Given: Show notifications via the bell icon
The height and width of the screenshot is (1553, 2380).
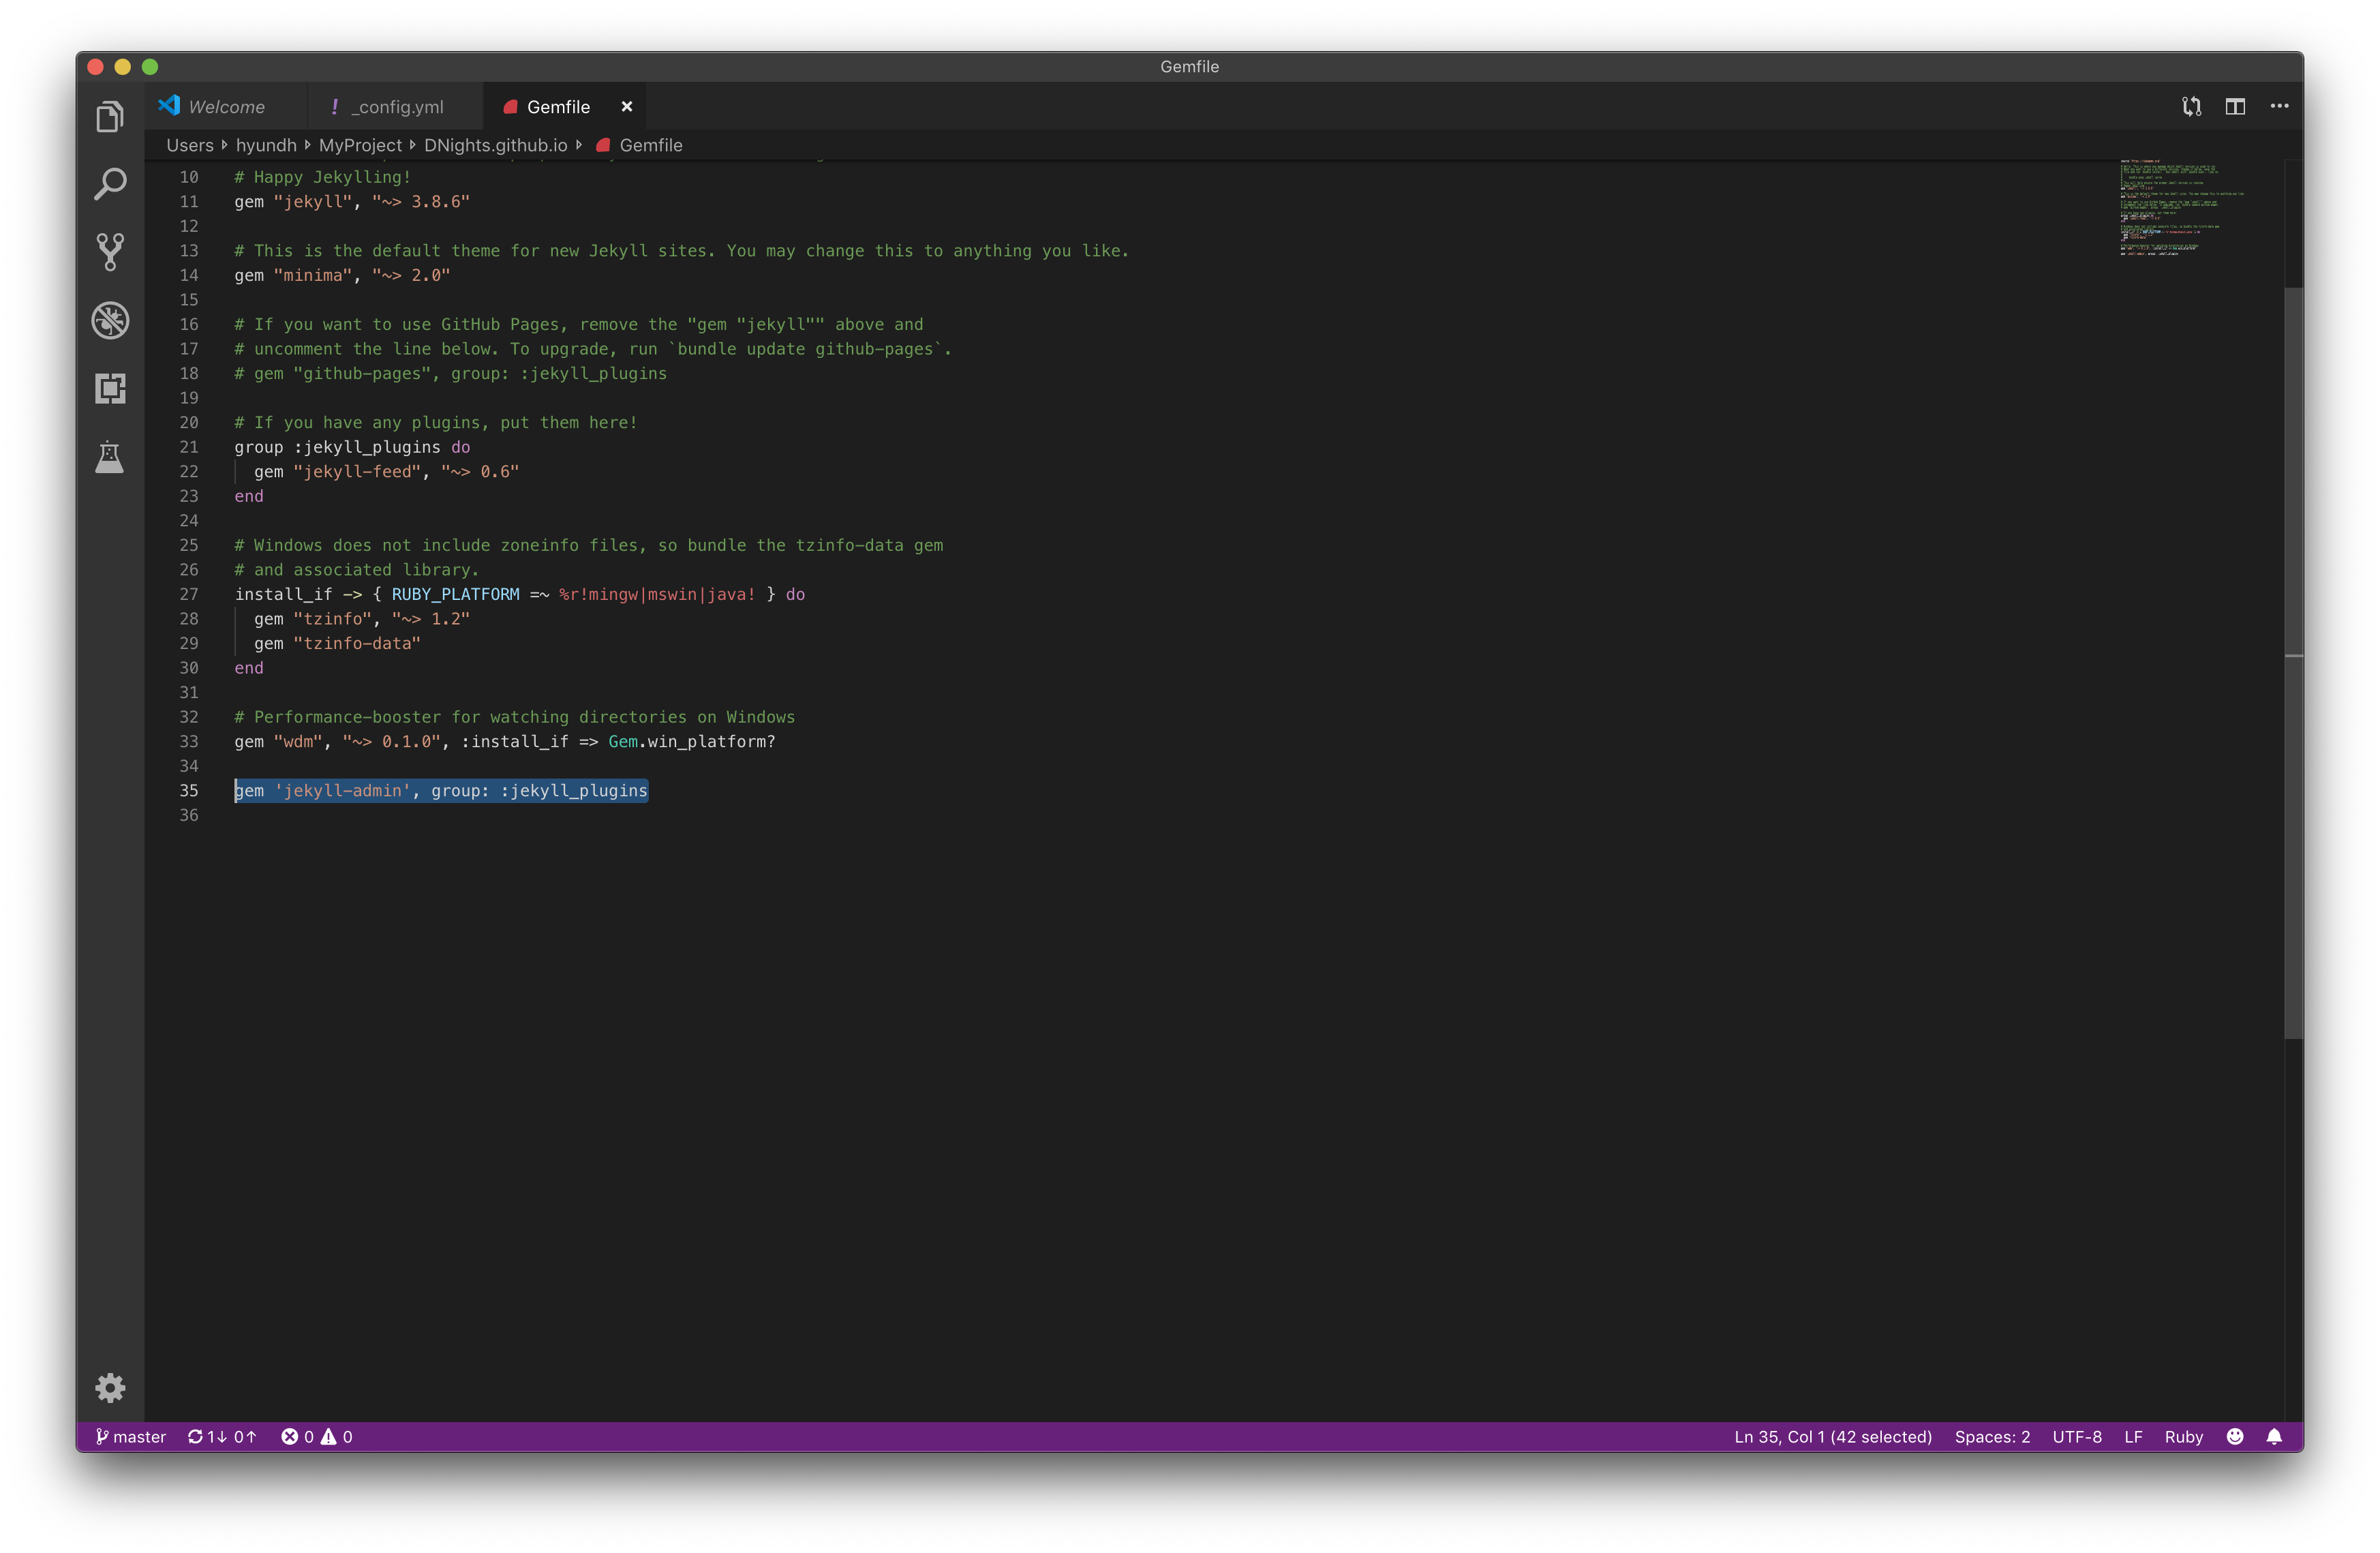Looking at the screenshot, I should (2274, 1437).
